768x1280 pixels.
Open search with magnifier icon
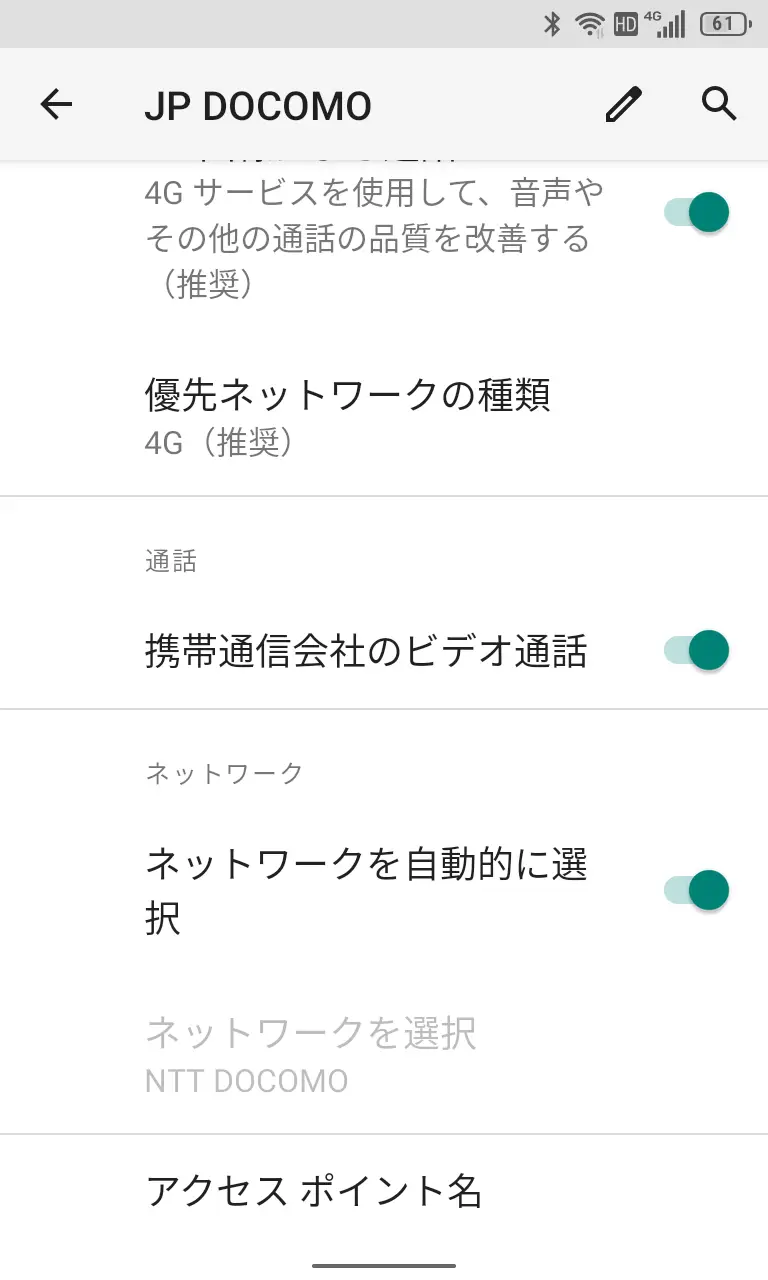719,104
